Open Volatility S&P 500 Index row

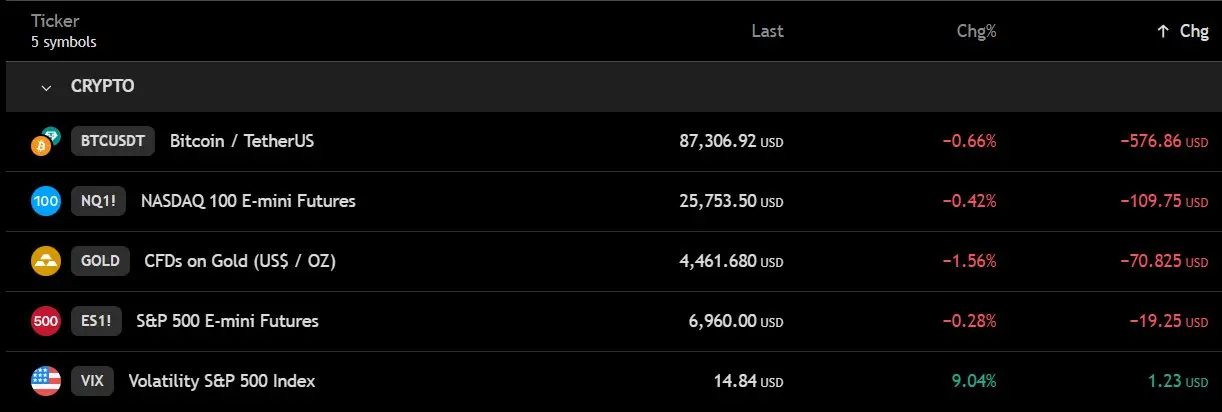point(611,381)
